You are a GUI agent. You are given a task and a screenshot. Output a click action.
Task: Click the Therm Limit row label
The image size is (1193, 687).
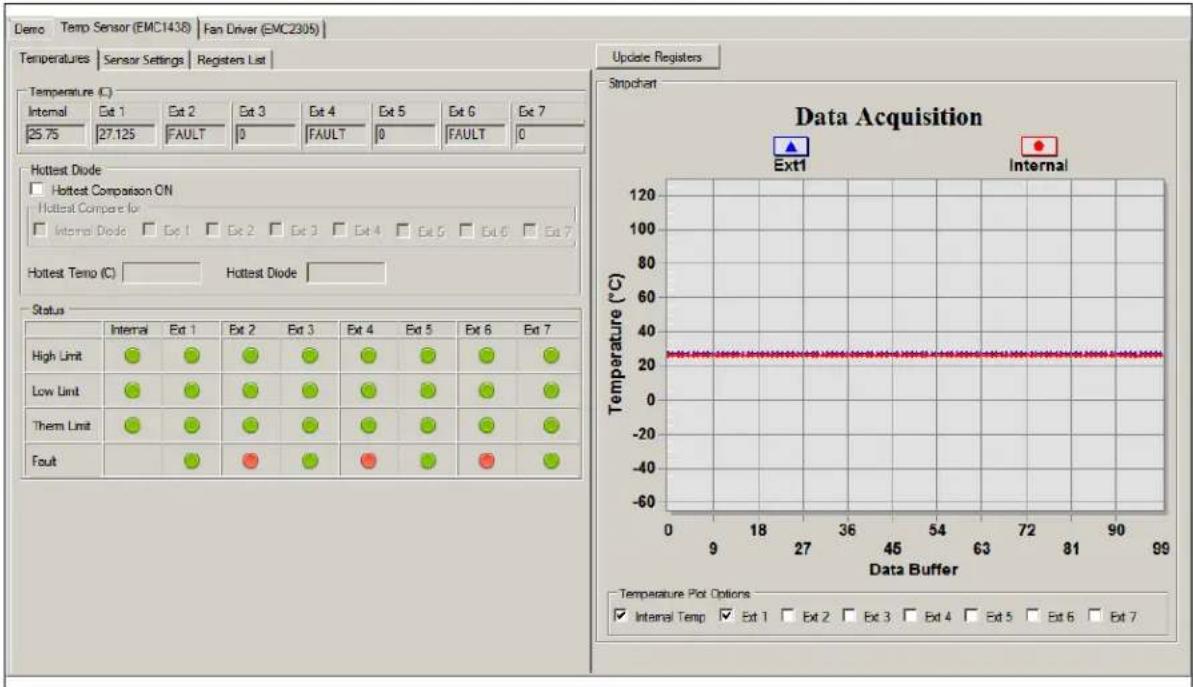(61, 426)
